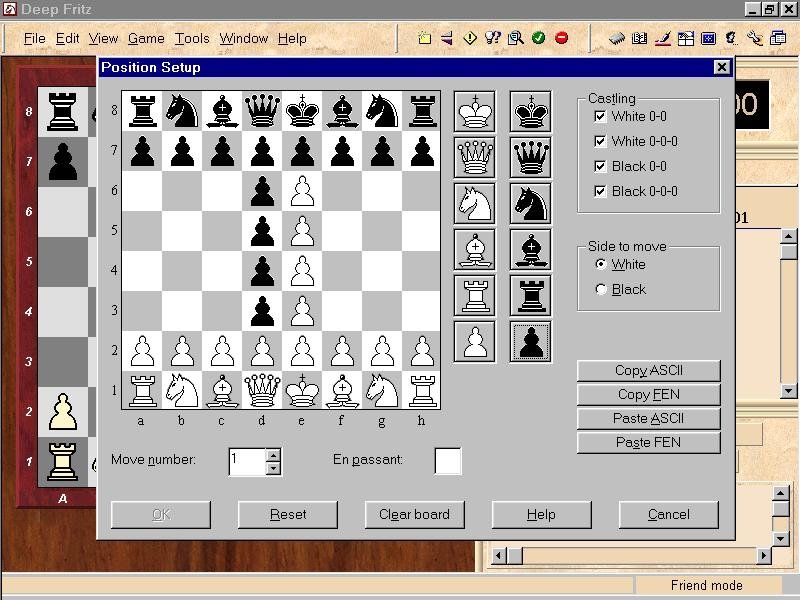
Task: Click the green checkmark toolbar icon
Action: [x=538, y=38]
